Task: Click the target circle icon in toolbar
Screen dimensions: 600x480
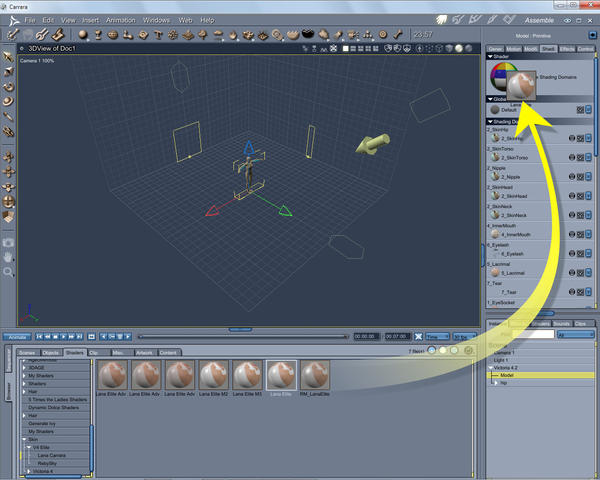Action: click(383, 35)
